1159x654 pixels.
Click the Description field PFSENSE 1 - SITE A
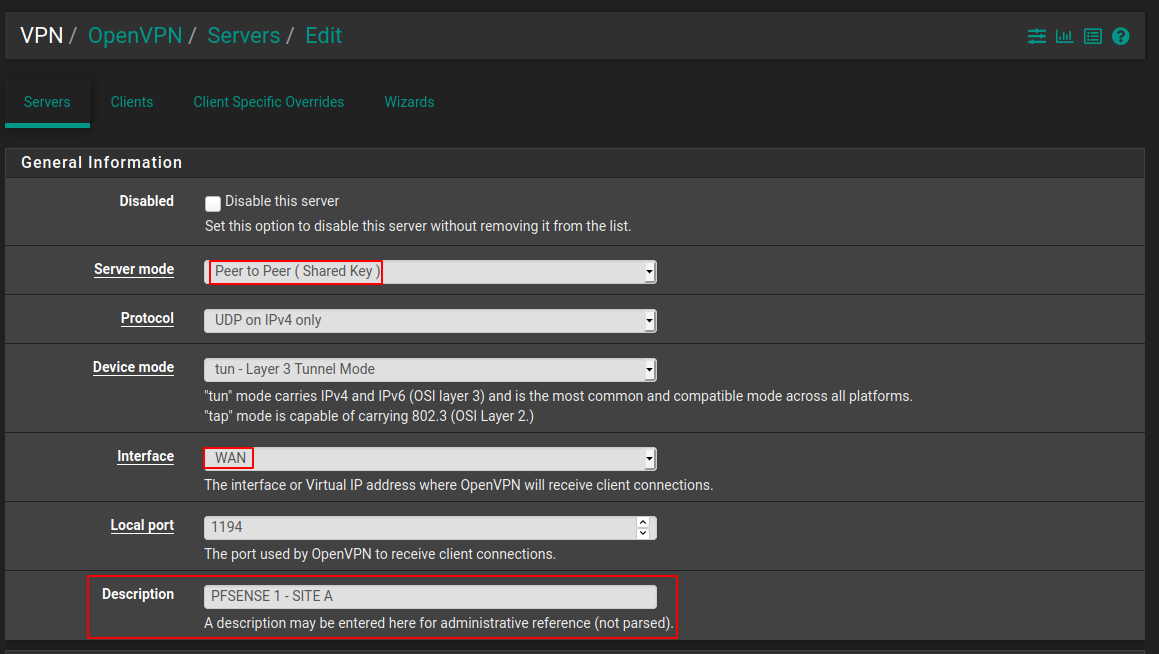(x=430, y=596)
